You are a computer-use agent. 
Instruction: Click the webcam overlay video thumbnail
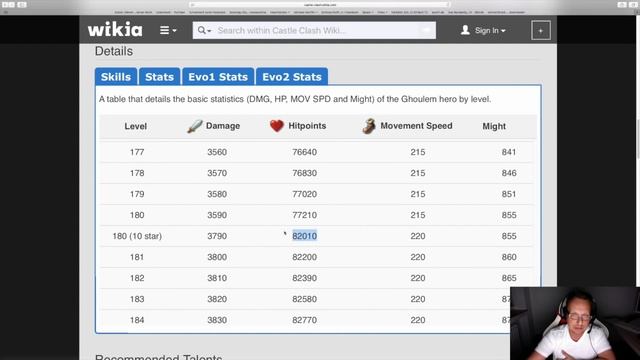pos(575,323)
